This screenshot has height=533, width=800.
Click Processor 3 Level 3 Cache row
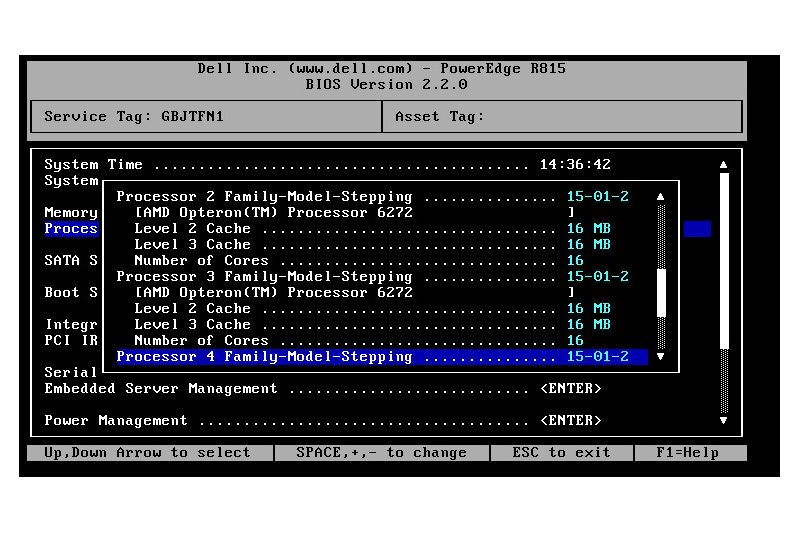point(372,324)
